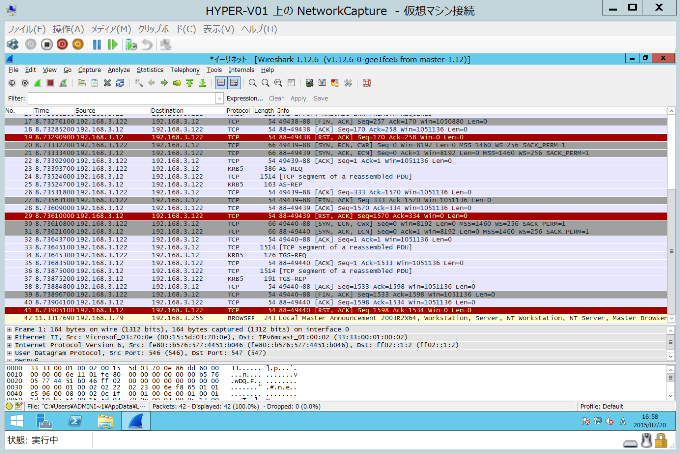Open Wireshark File menu

(13, 70)
